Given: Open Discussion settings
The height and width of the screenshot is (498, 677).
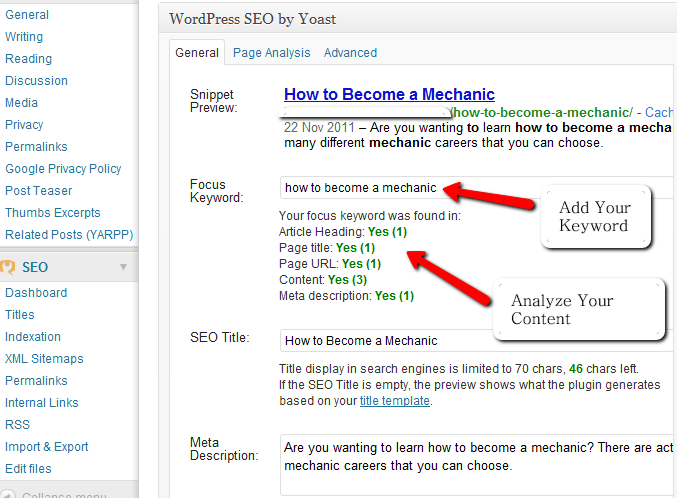Looking at the screenshot, I should click(36, 81).
